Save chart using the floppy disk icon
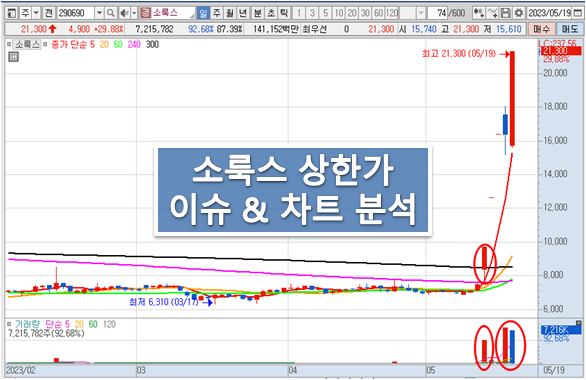The width and height of the screenshot is (586, 380). [x=505, y=13]
